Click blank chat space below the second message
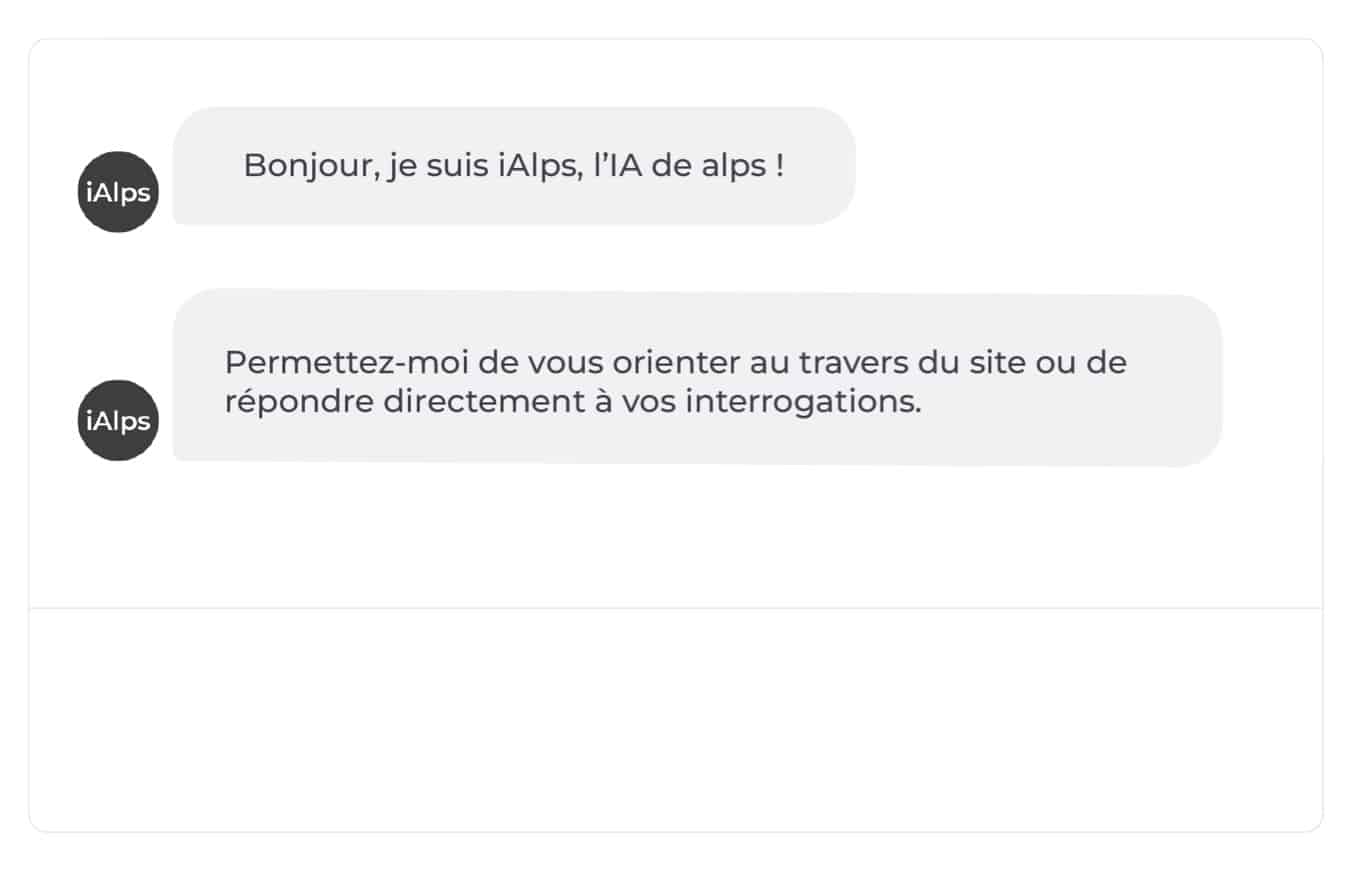This screenshot has height=869, width=1358. [676, 535]
